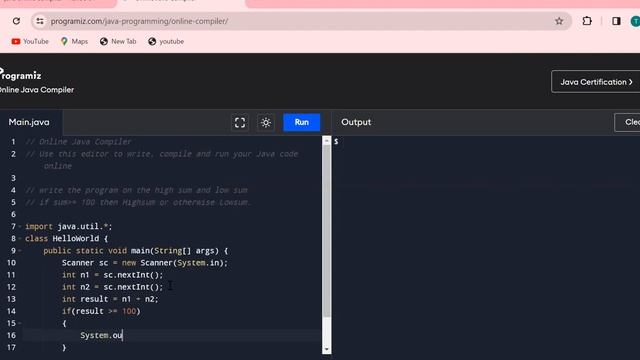The height and width of the screenshot is (360, 640).
Task: Click the high sum and low sum comment
Action: 136,190
